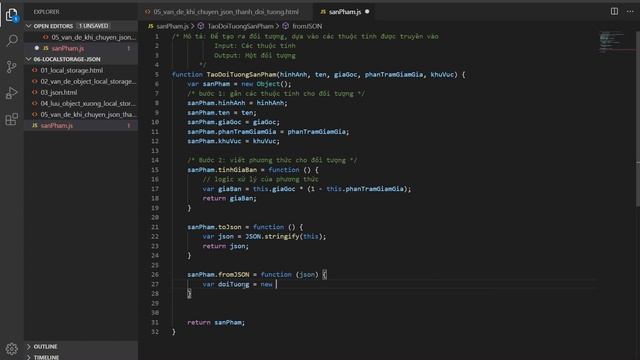Image resolution: width=640 pixels, height=360 pixels.
Task: Click the editor vertical scrollbar
Action: coord(638,118)
